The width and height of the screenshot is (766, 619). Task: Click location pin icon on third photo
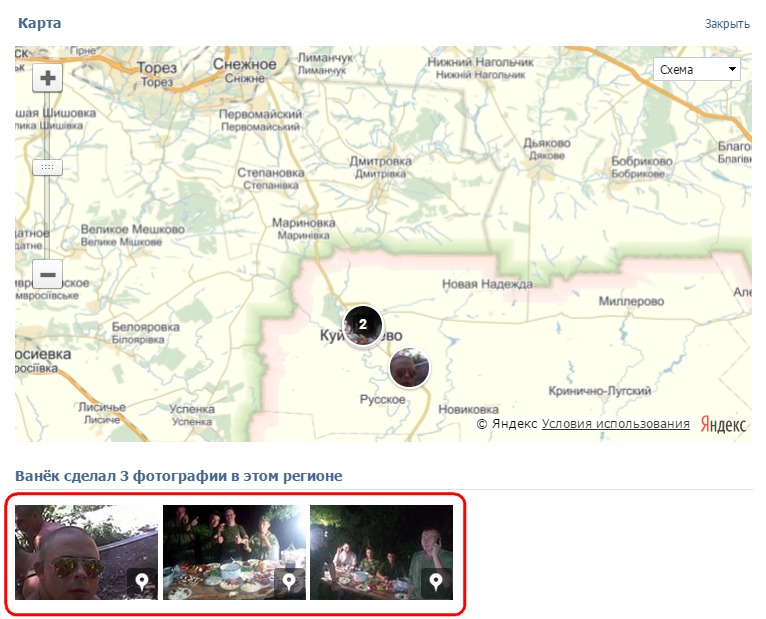coord(436,582)
